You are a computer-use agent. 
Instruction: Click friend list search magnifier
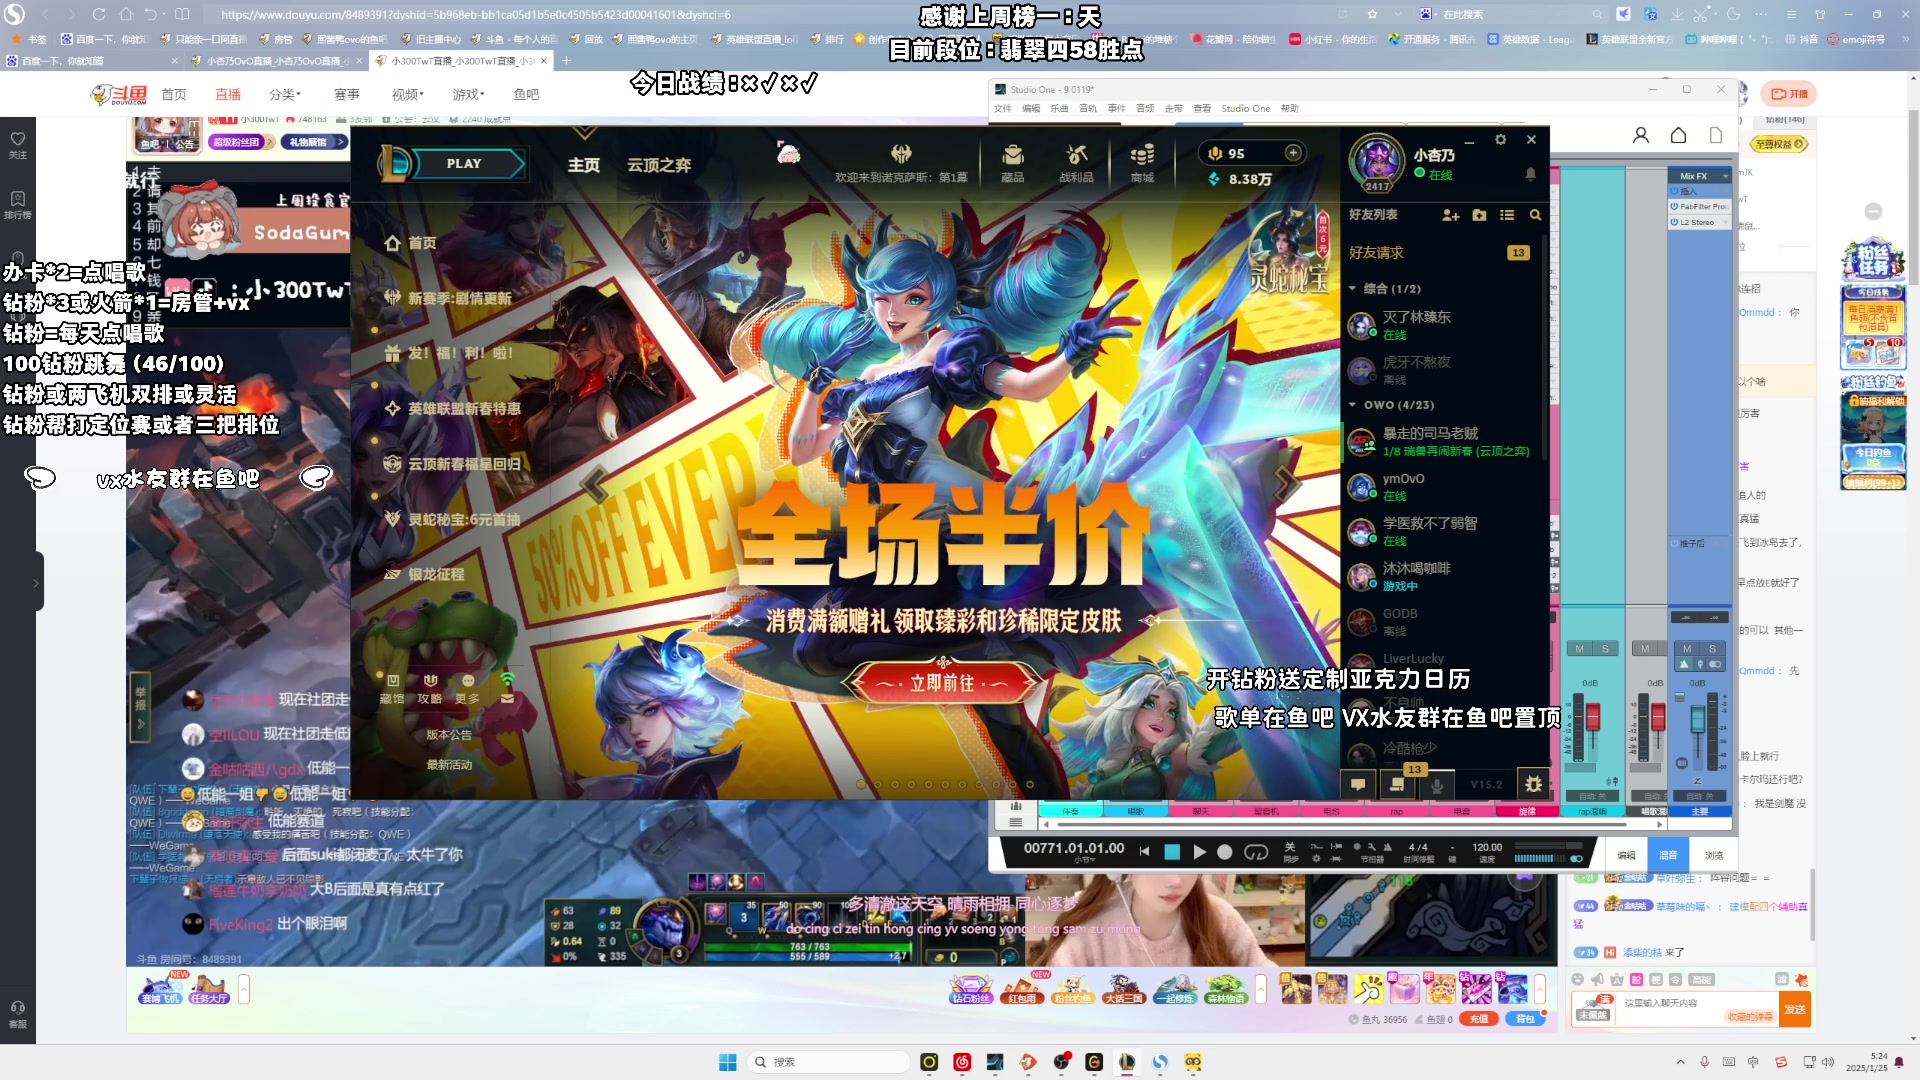pos(1535,215)
